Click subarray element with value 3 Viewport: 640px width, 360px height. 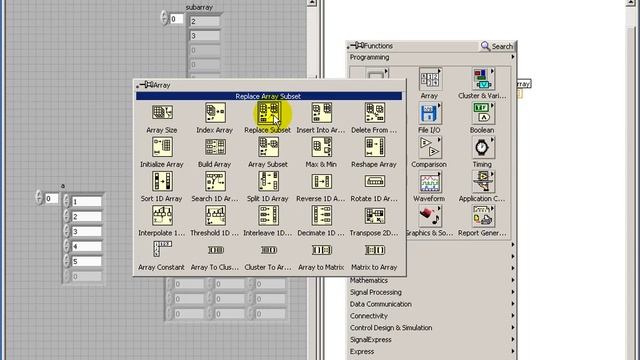204,36
